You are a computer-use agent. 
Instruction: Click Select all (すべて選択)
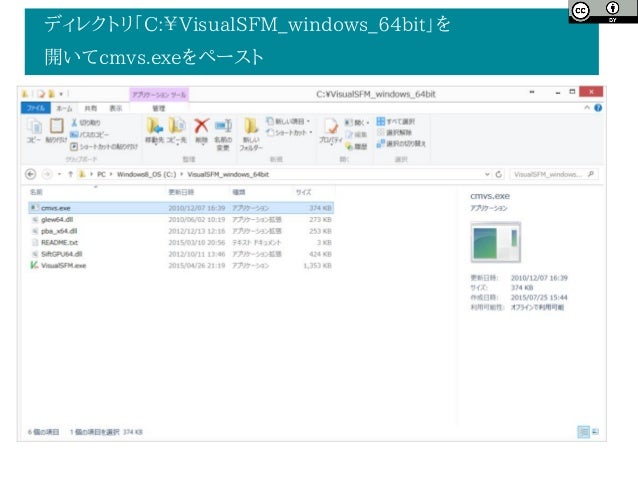(x=395, y=121)
